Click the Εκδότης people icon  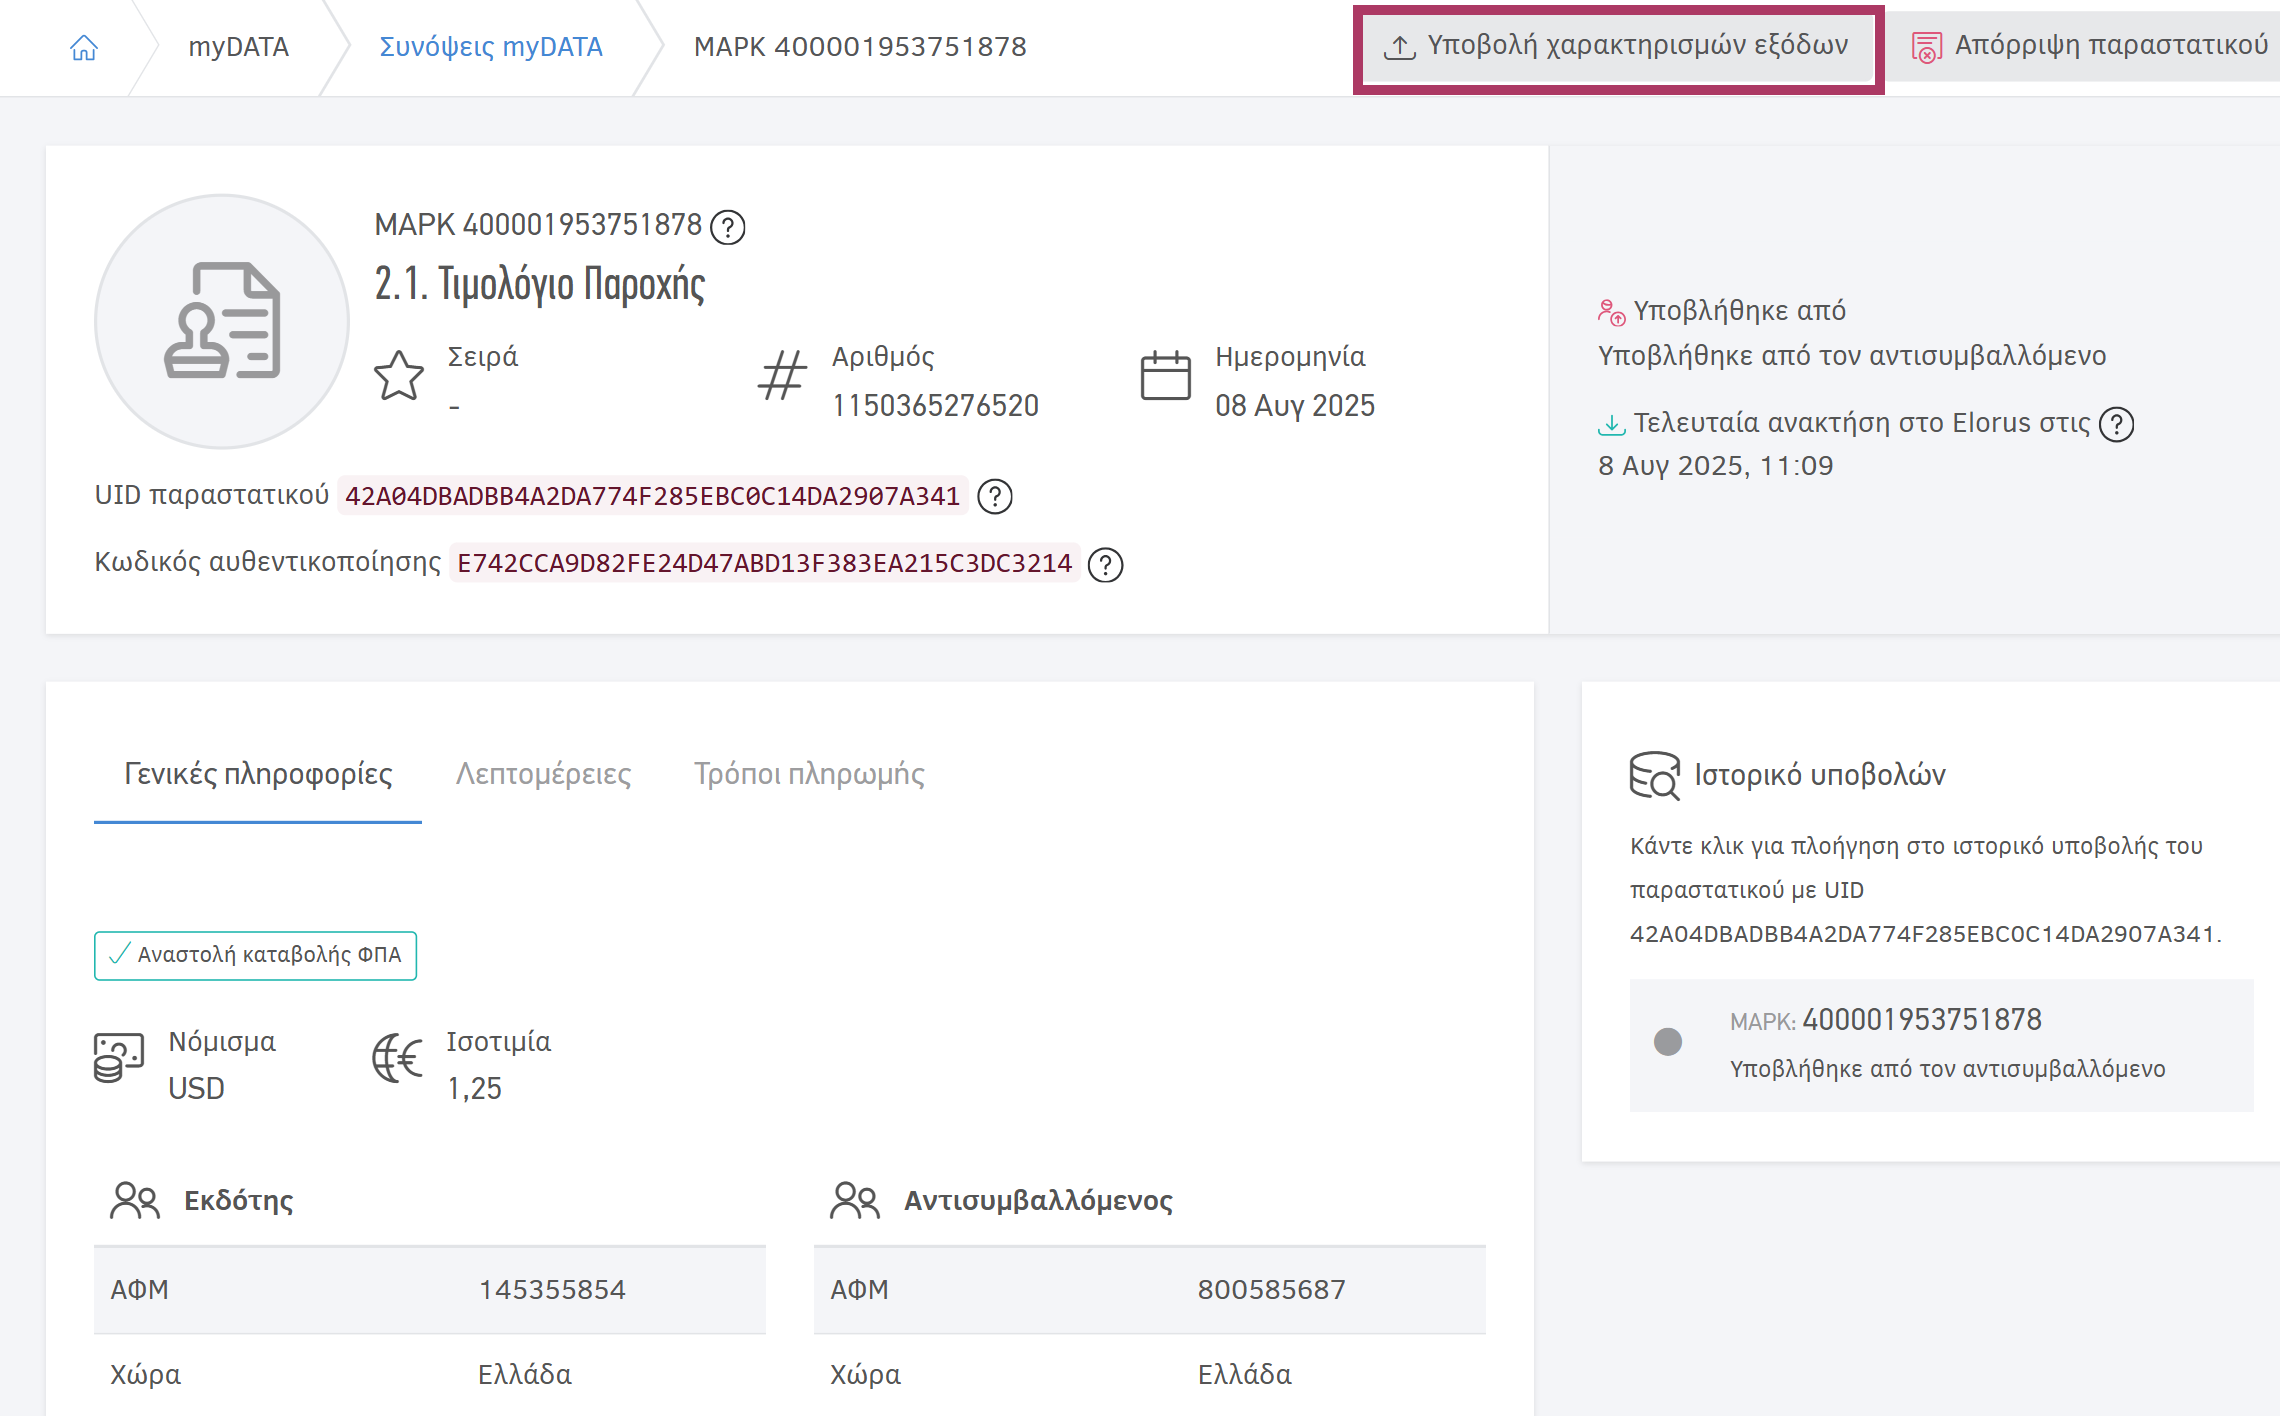[x=135, y=1200]
